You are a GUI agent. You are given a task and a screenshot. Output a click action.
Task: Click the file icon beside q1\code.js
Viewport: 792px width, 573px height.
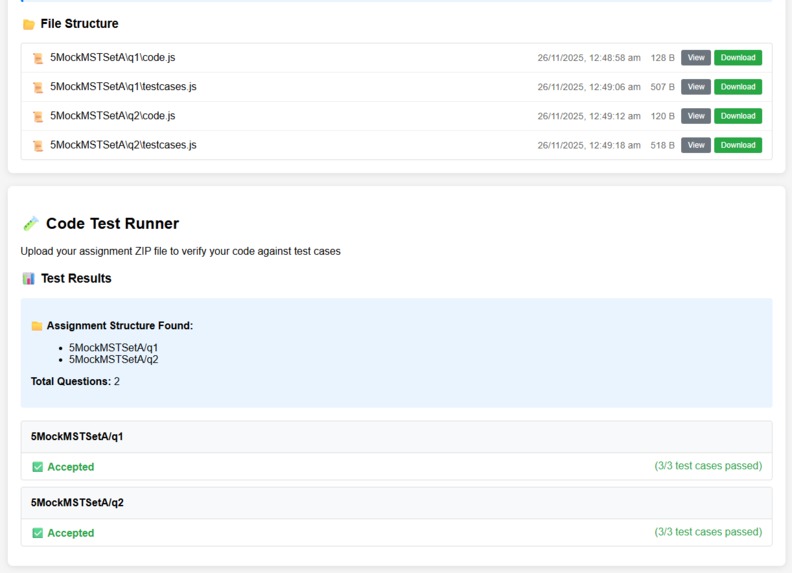coord(38,58)
